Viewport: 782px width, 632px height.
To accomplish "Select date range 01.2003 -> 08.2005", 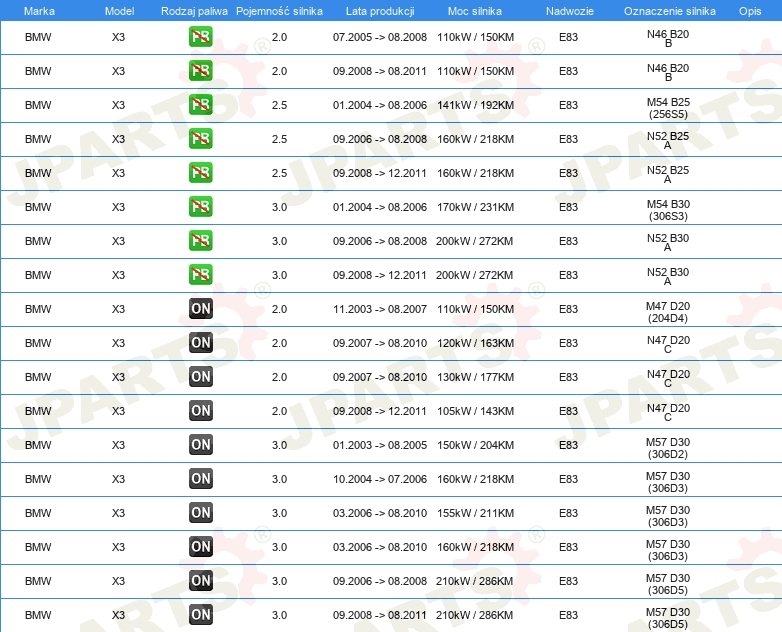I will [x=380, y=444].
